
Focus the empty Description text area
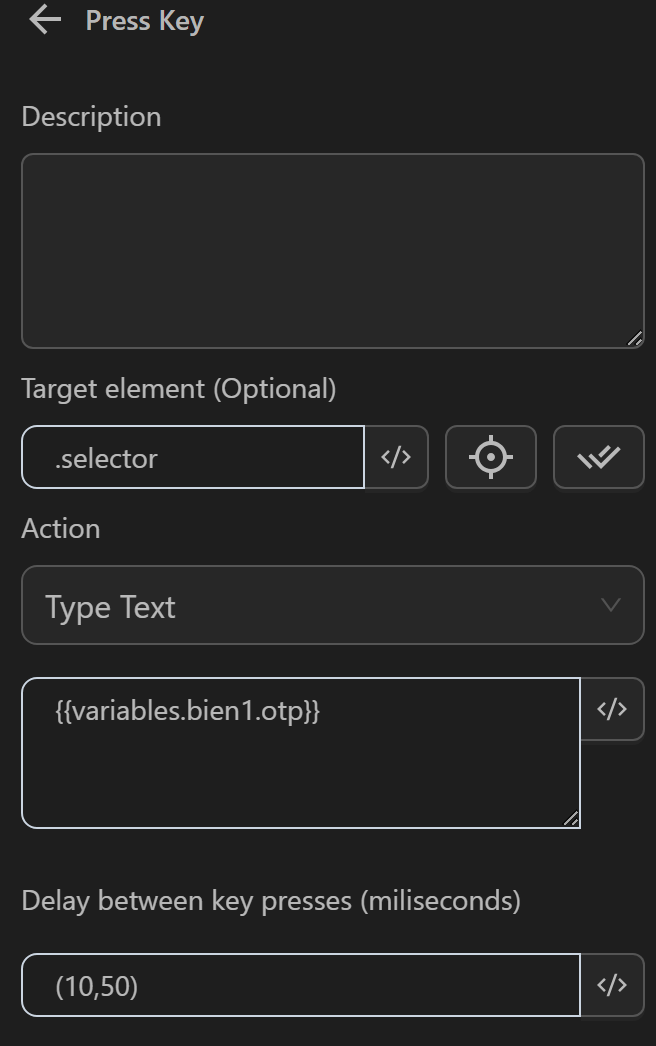(330, 250)
